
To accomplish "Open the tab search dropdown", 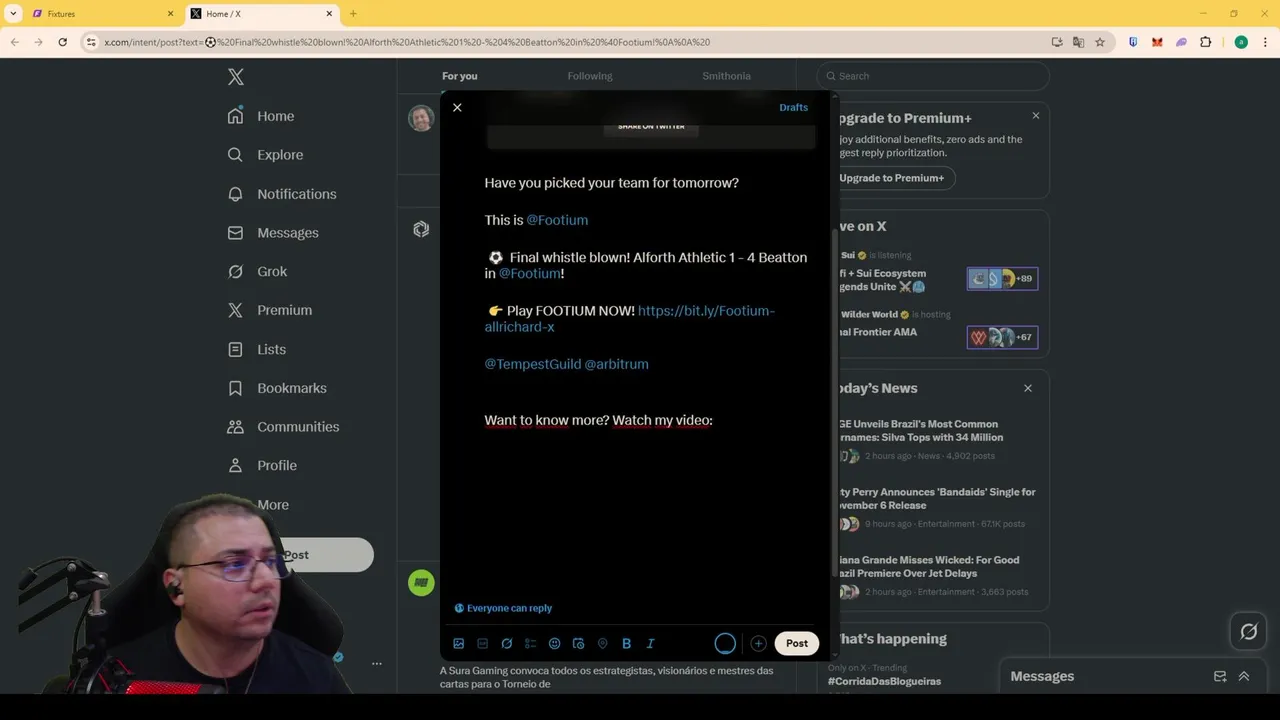I will pyautogui.click(x=13, y=14).
